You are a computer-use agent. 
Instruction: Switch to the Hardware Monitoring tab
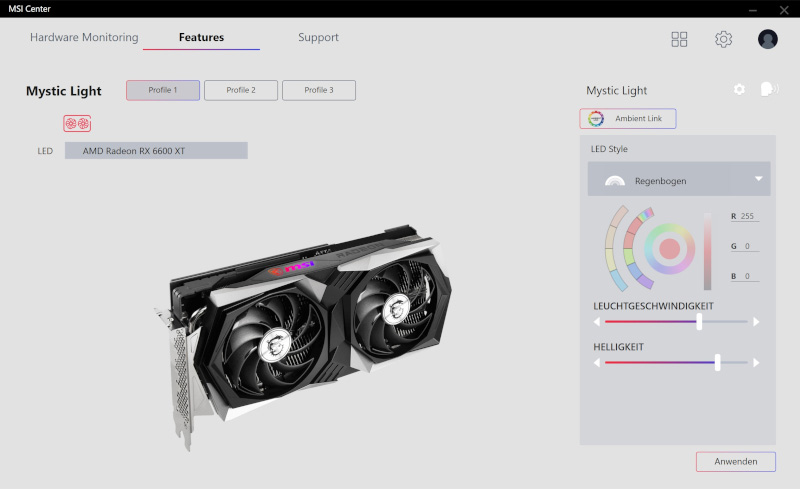point(84,37)
